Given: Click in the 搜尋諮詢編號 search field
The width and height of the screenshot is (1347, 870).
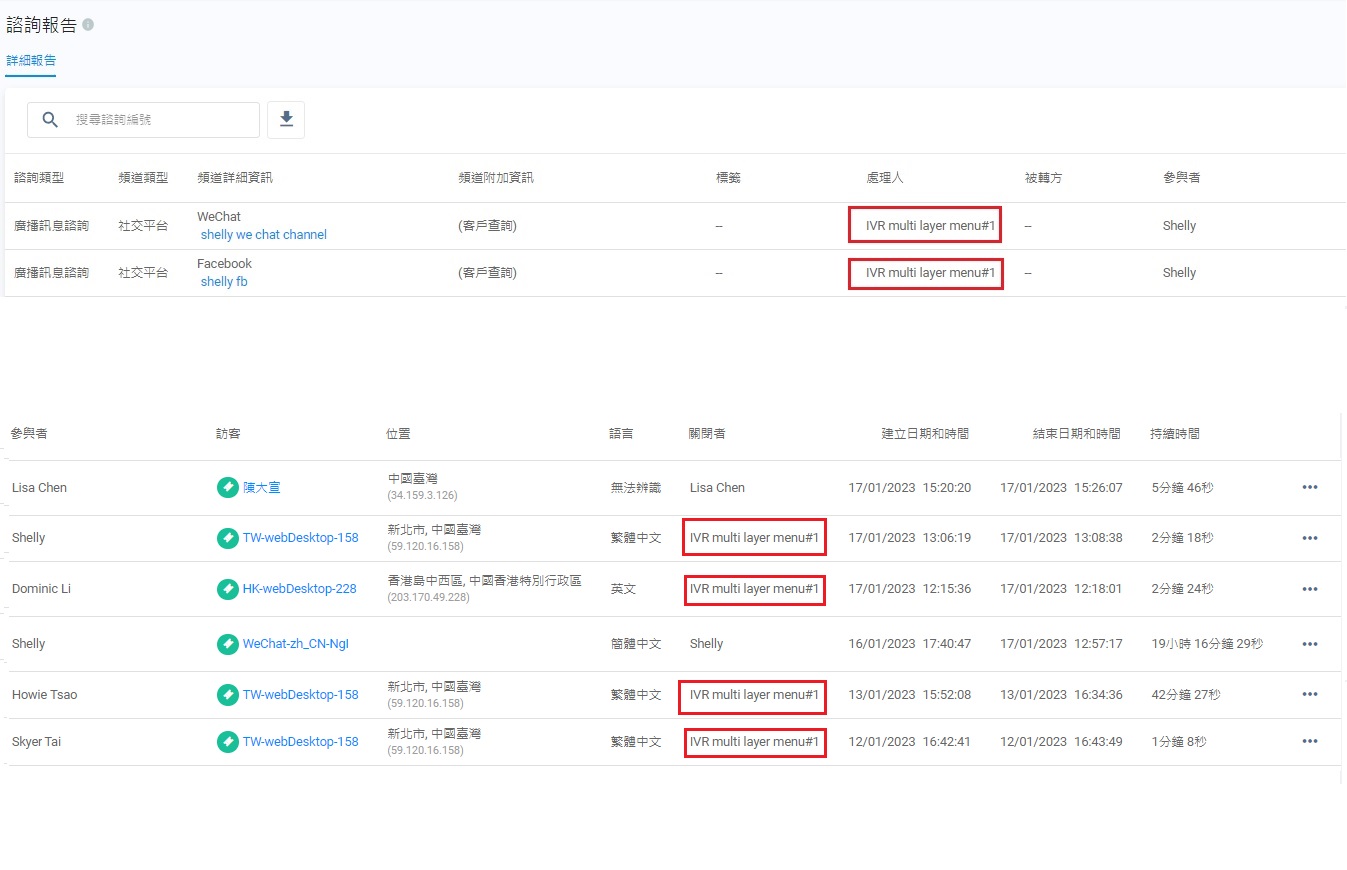Looking at the screenshot, I should 160,120.
